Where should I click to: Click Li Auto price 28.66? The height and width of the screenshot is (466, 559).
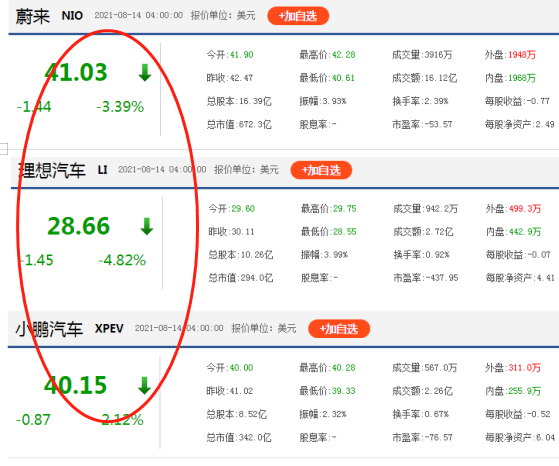78,226
